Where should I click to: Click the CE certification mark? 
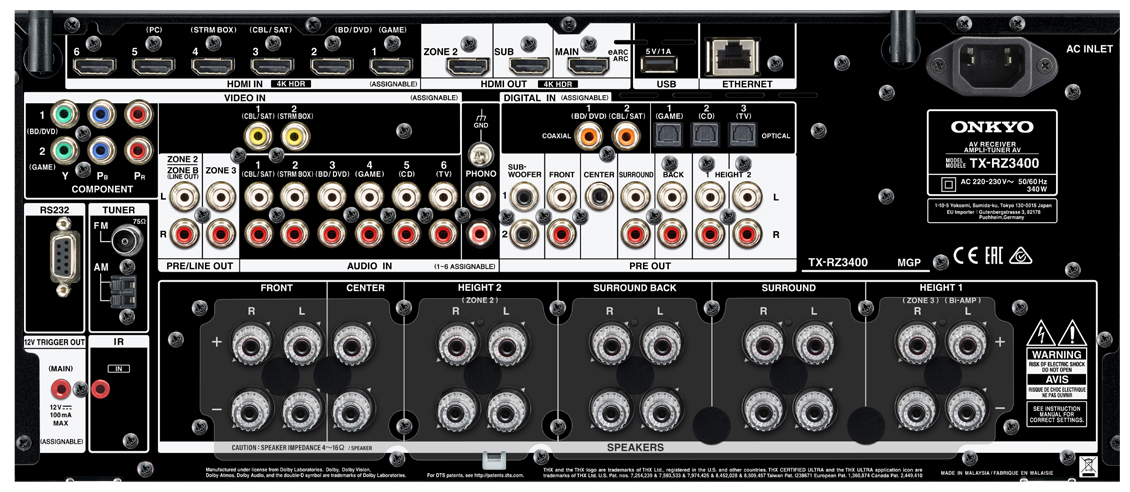[965, 256]
